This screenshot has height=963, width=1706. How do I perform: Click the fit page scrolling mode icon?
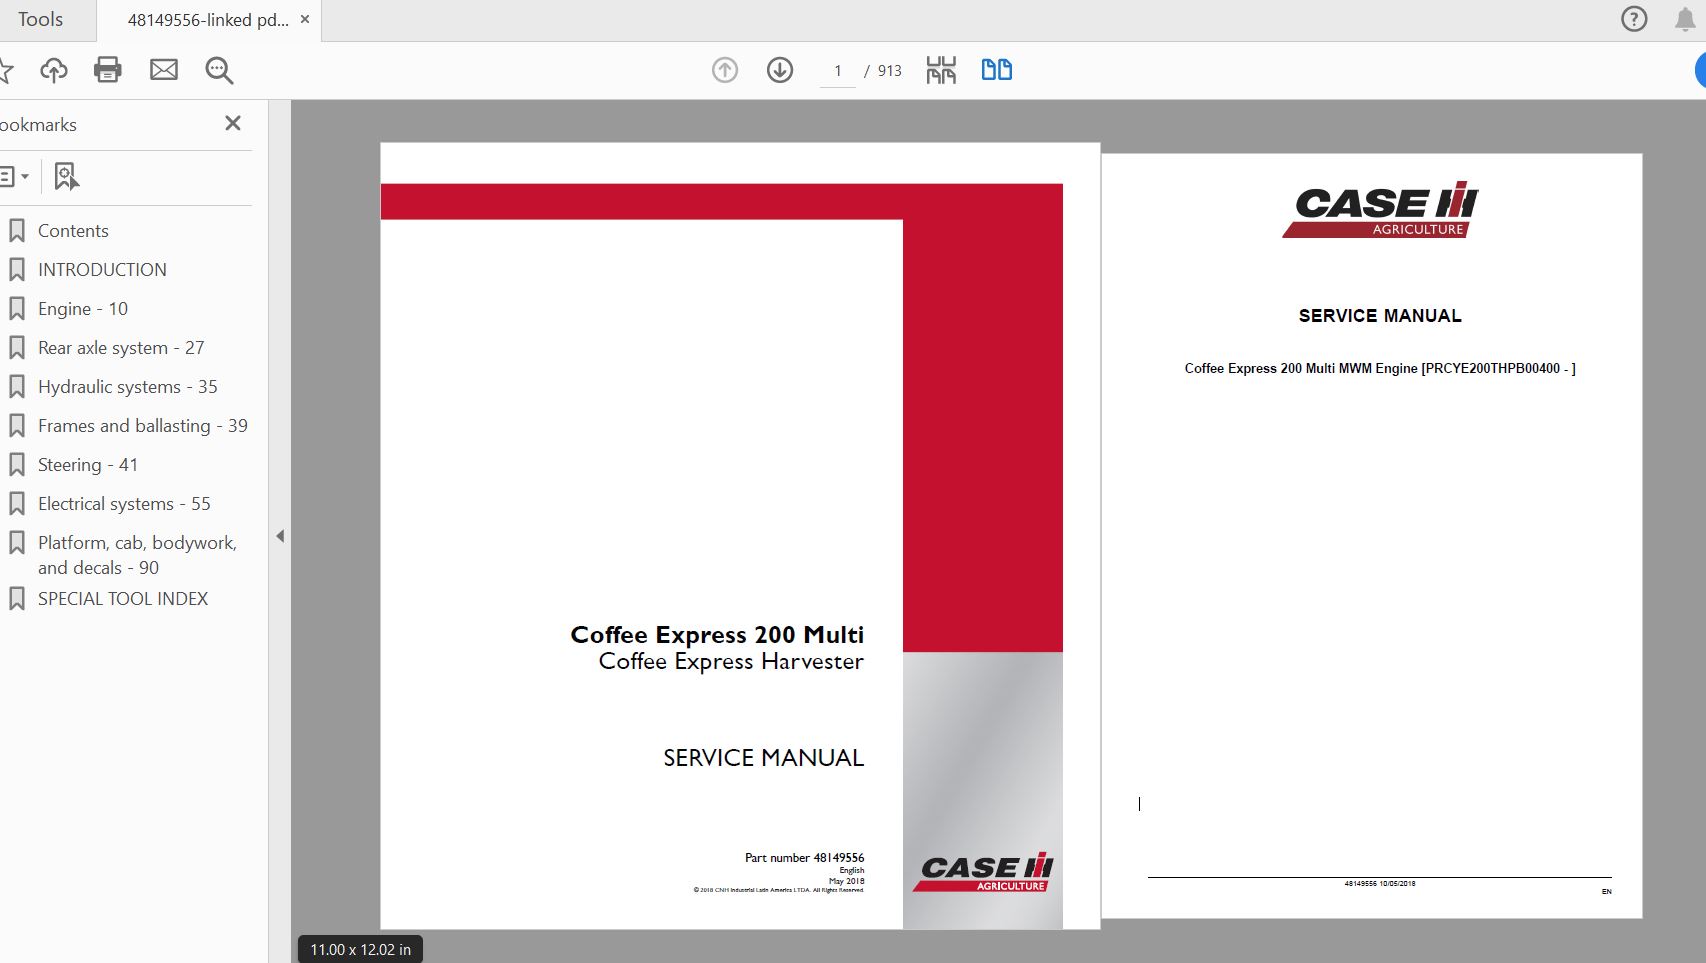[x=941, y=70]
